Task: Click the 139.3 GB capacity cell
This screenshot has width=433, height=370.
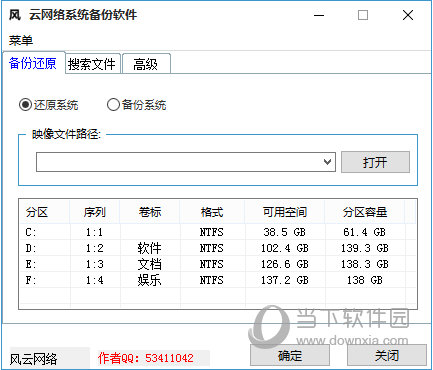Action: 365,248
